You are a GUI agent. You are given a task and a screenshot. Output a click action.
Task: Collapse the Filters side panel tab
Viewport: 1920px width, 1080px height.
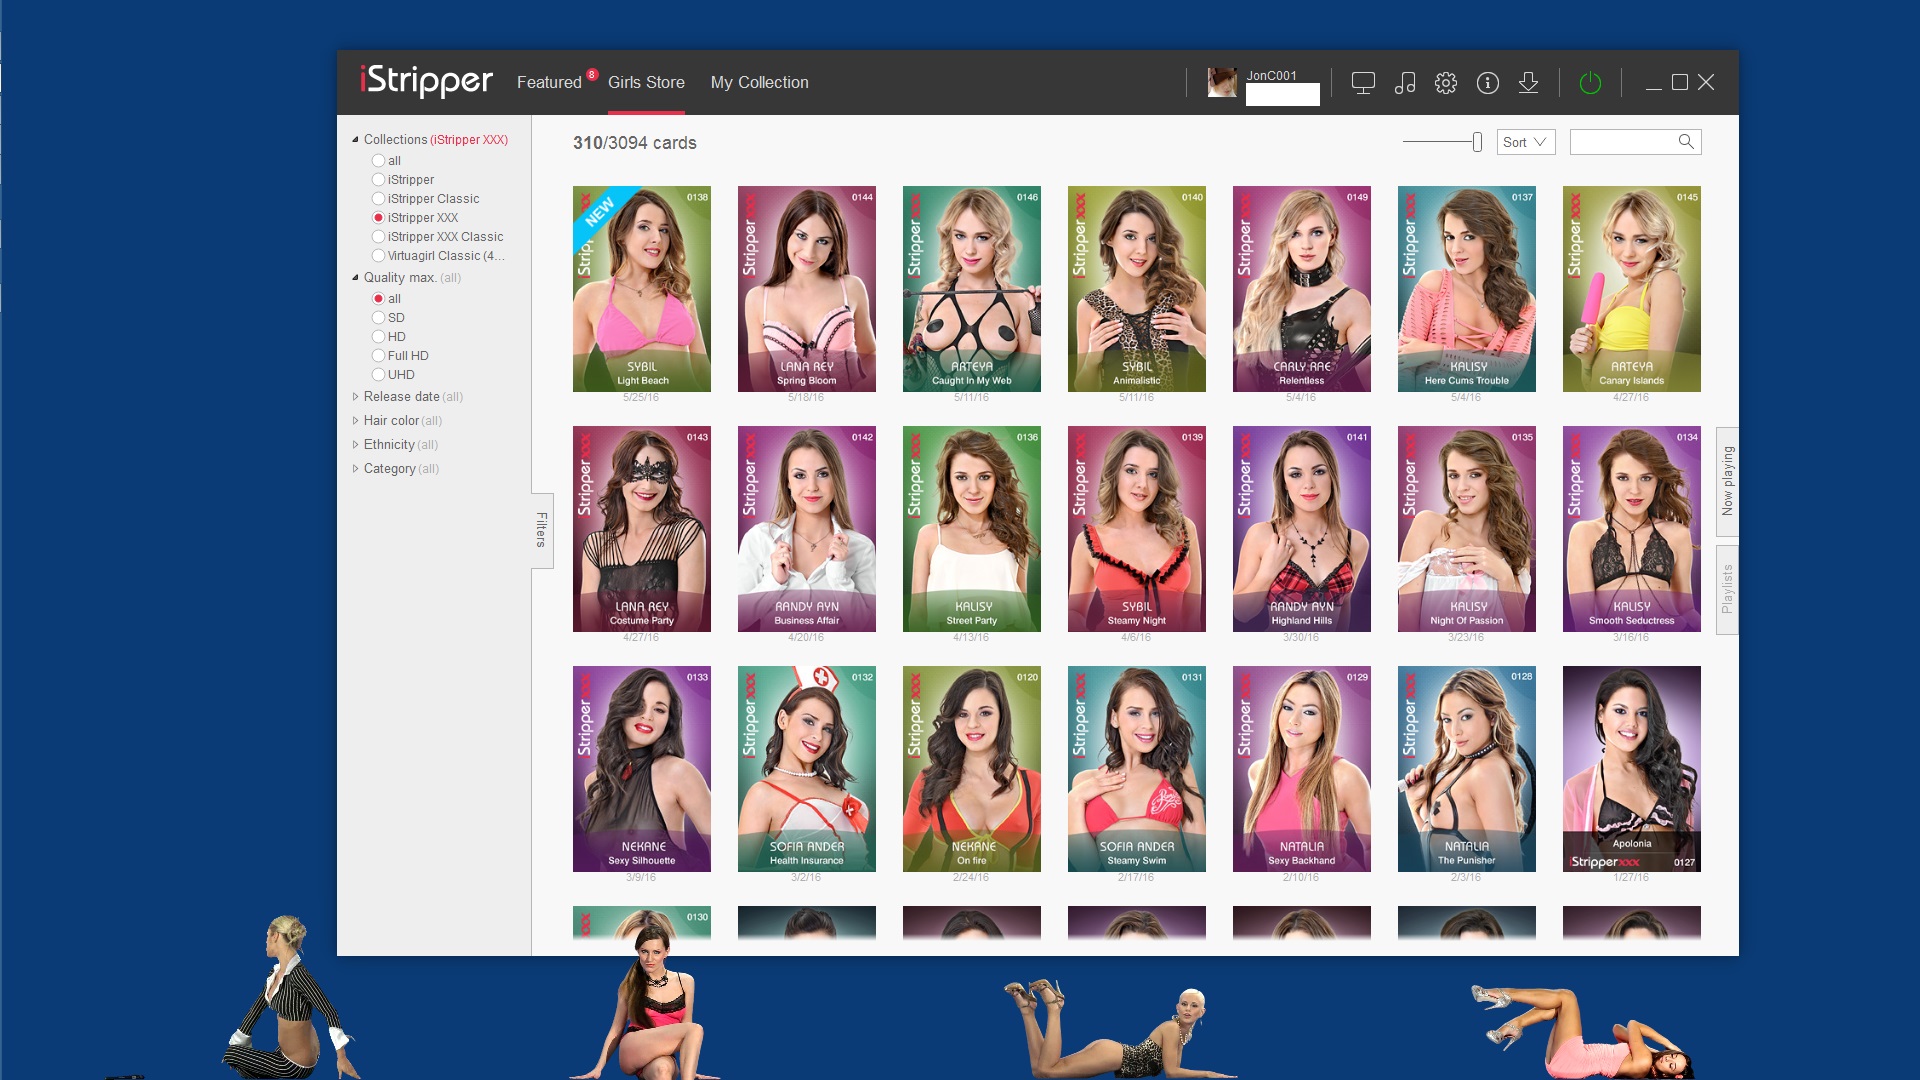[542, 530]
